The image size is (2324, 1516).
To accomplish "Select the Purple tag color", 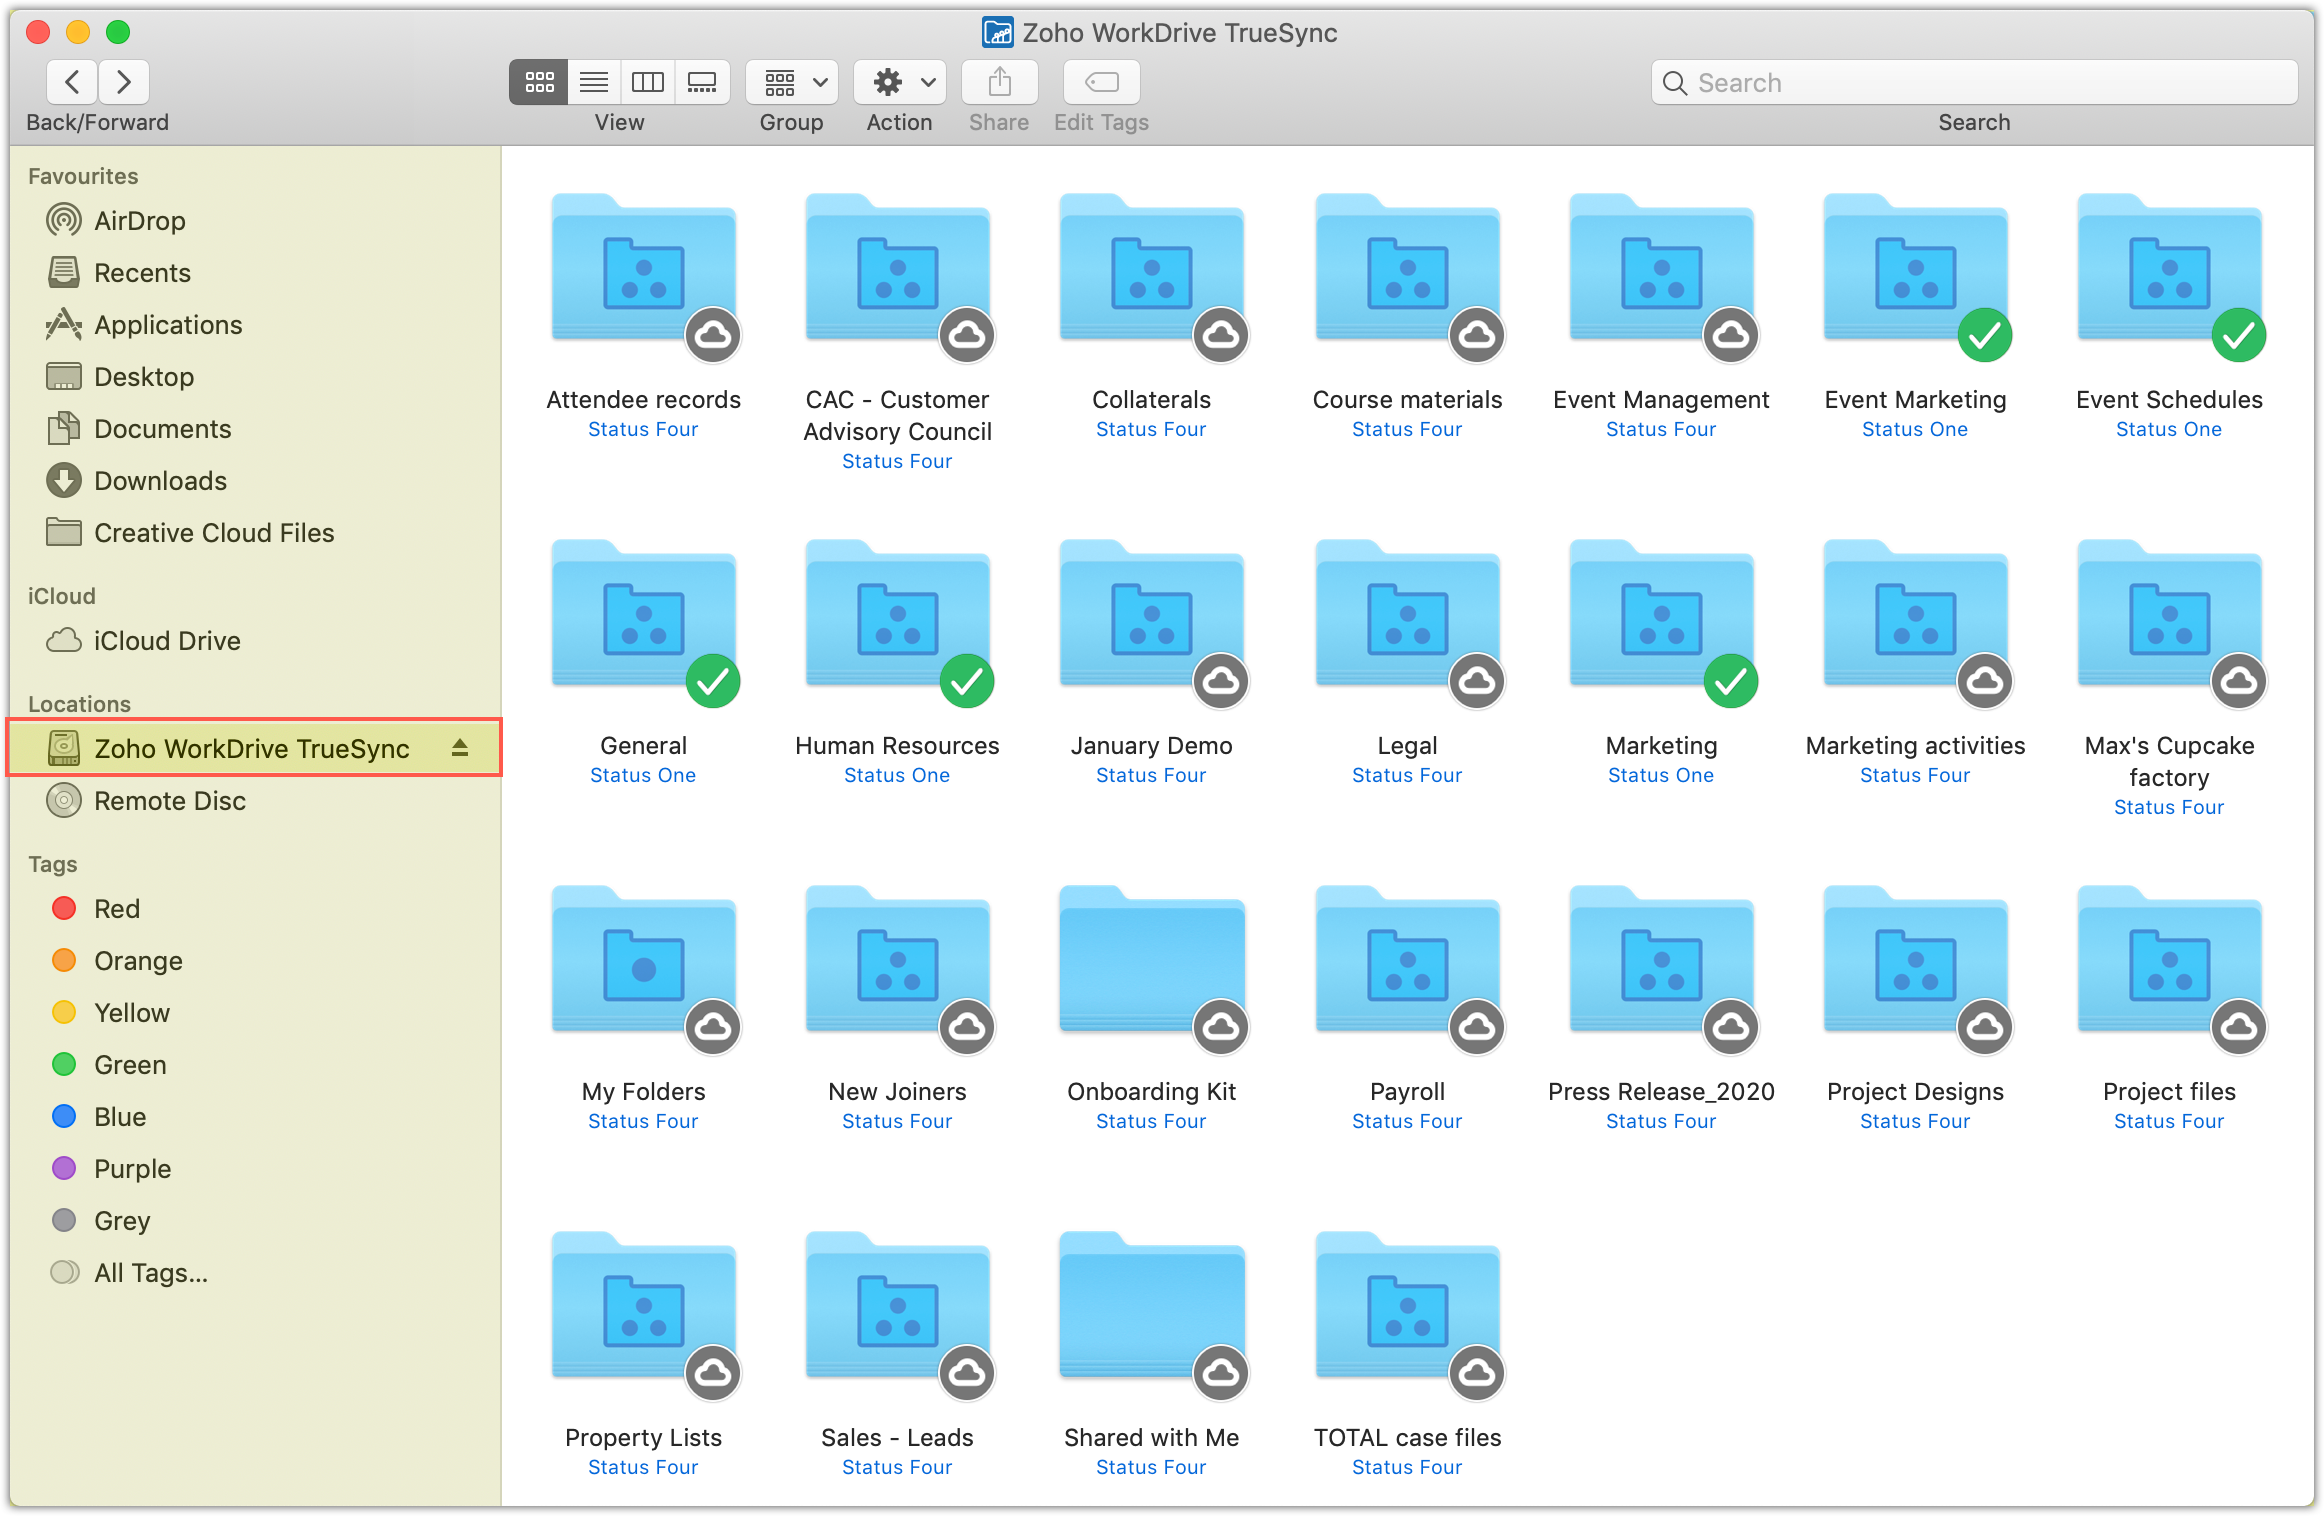I will pyautogui.click(x=132, y=1169).
